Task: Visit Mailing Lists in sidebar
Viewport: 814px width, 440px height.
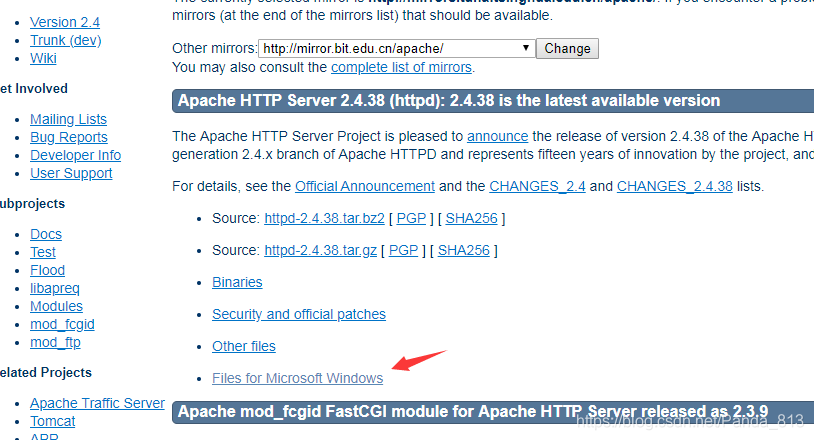Action: (x=68, y=119)
